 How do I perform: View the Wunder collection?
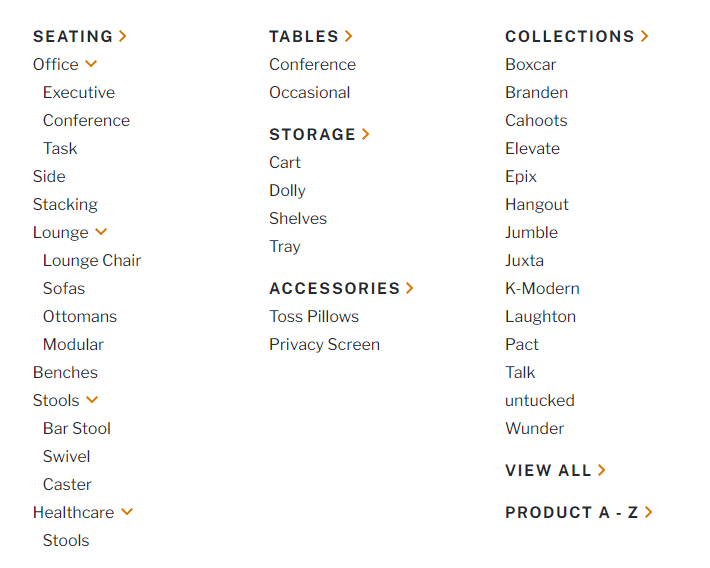click(x=535, y=428)
